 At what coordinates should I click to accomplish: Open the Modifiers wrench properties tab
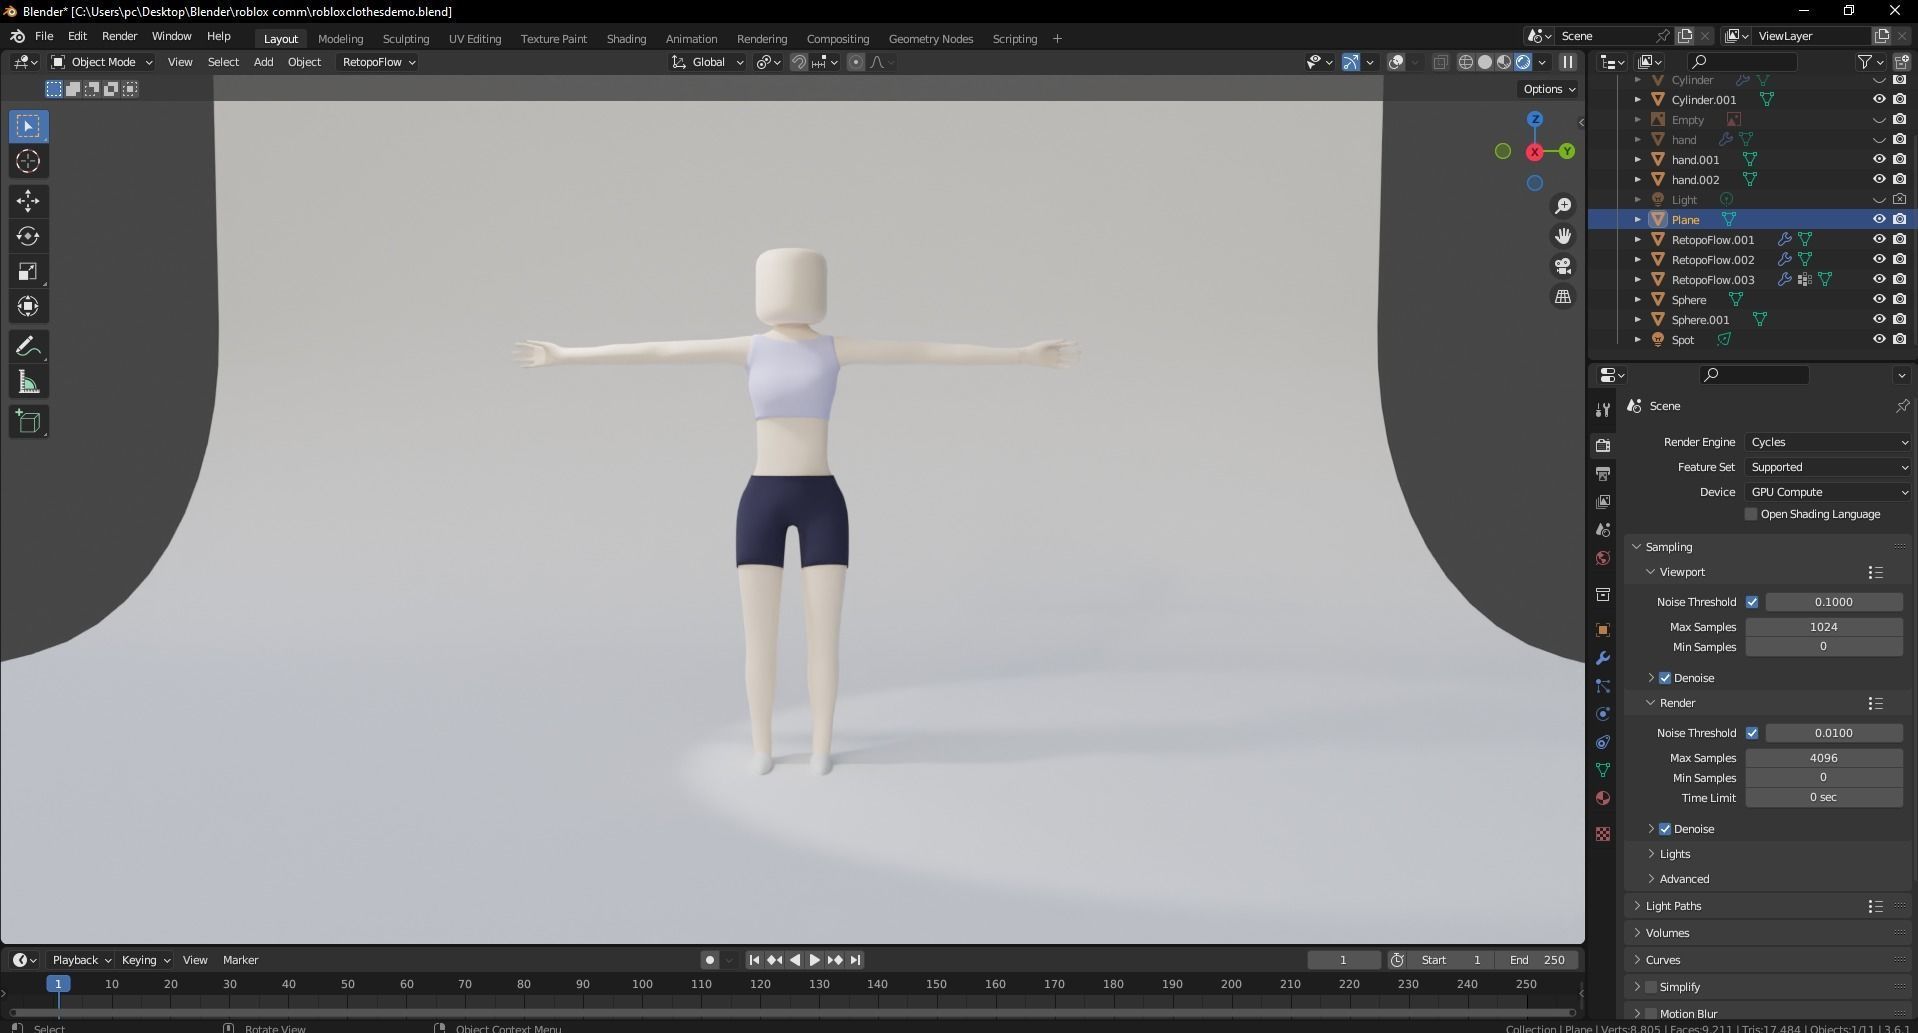coord(1603,658)
